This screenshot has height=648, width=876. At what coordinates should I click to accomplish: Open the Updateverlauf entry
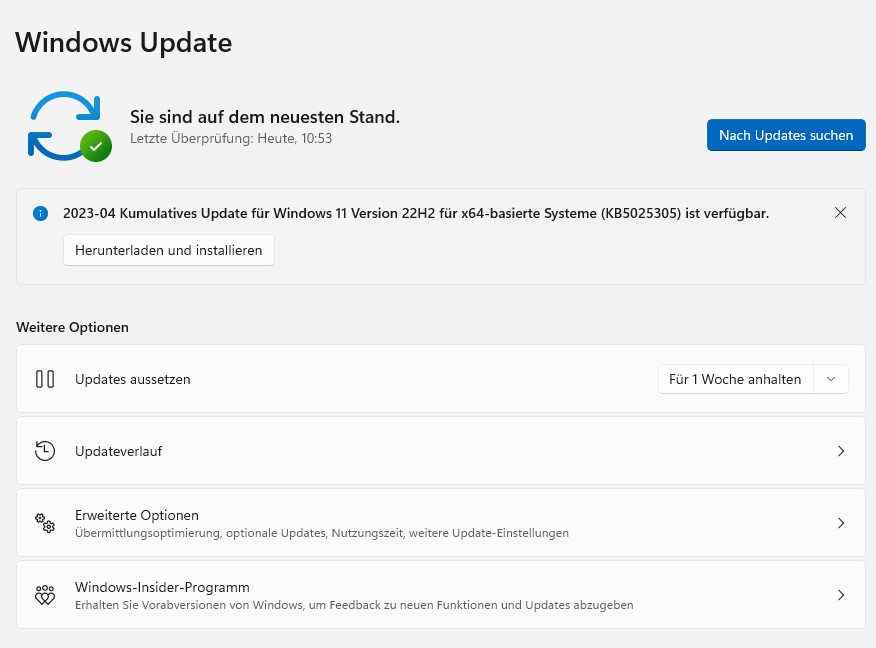(118, 451)
